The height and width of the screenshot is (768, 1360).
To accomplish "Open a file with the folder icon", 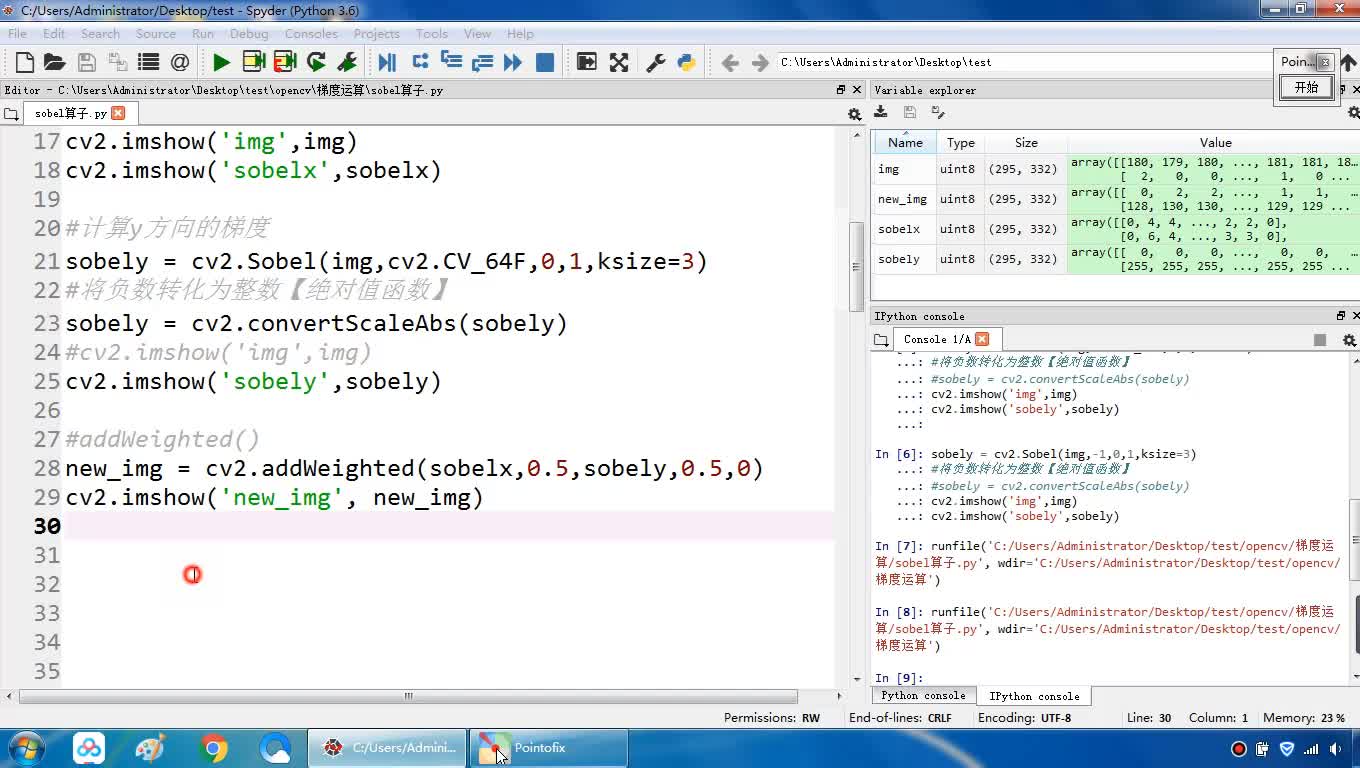I will pos(55,63).
